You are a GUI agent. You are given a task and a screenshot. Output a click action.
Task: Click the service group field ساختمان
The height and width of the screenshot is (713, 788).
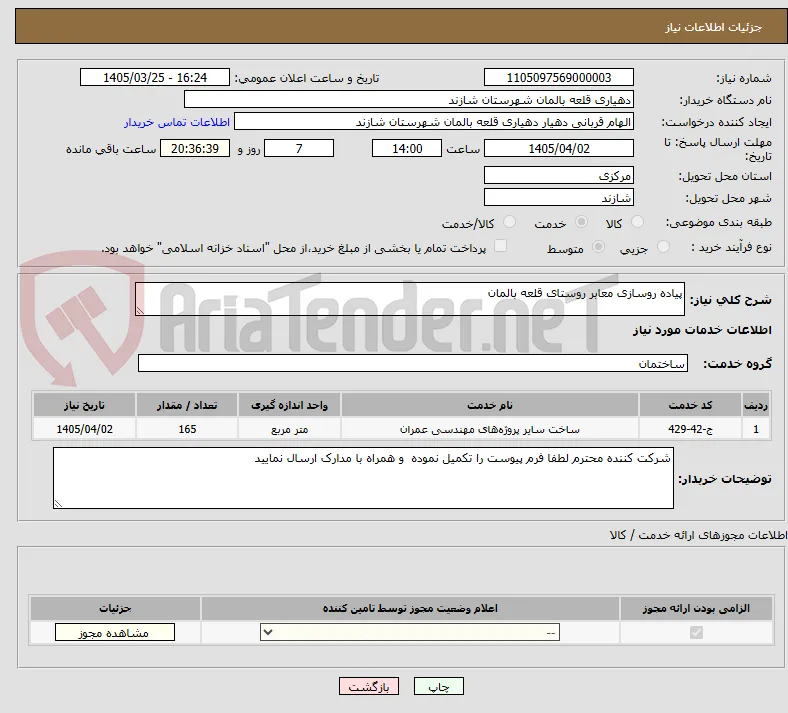[413, 363]
